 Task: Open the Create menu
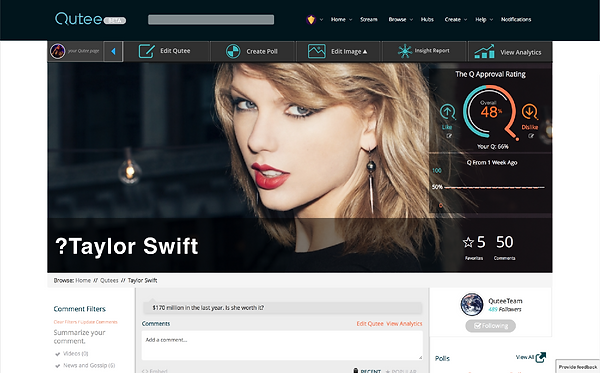[x=453, y=20]
